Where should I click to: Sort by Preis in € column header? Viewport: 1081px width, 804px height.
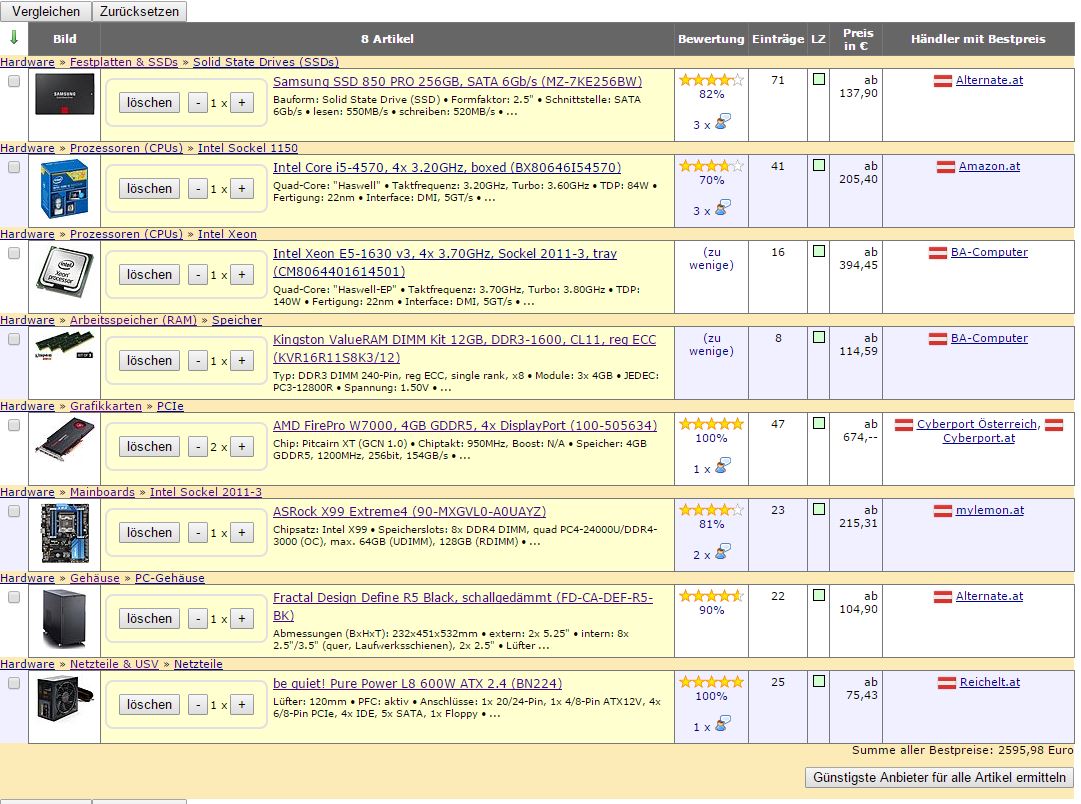858,39
